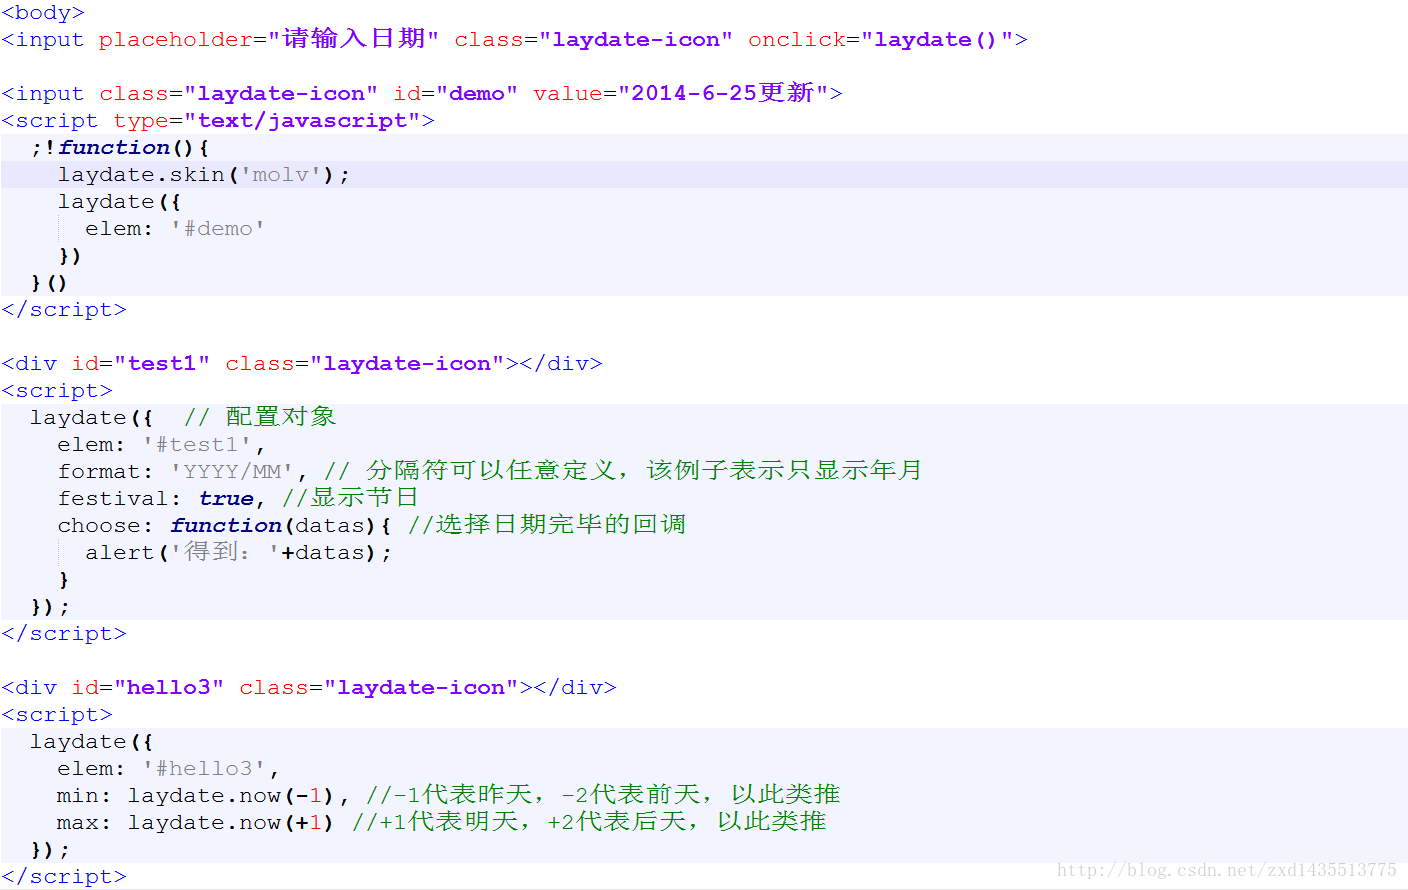Click the elem: '#test1' line

click(161, 445)
